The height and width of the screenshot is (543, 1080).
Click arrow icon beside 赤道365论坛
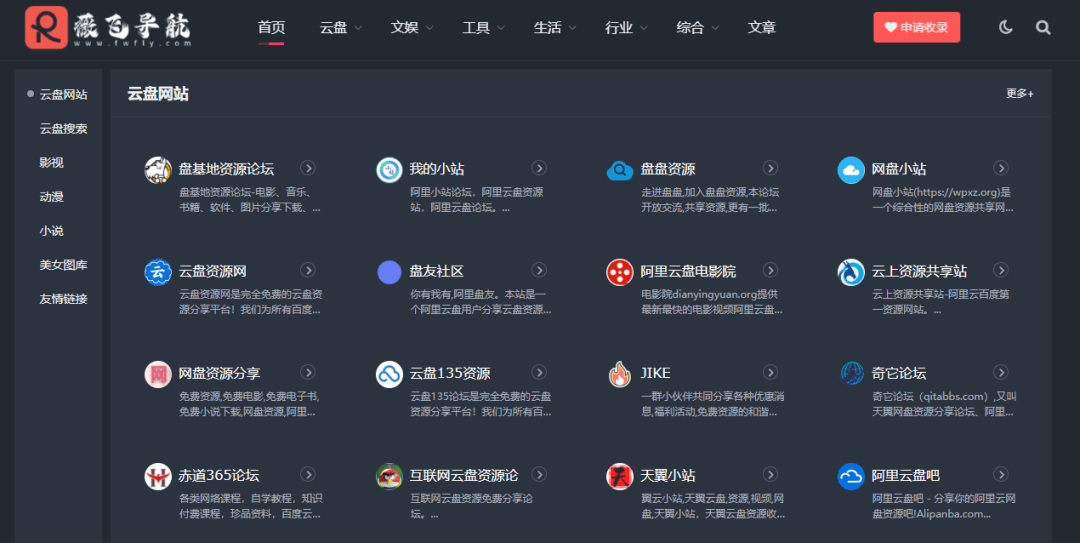click(308, 474)
